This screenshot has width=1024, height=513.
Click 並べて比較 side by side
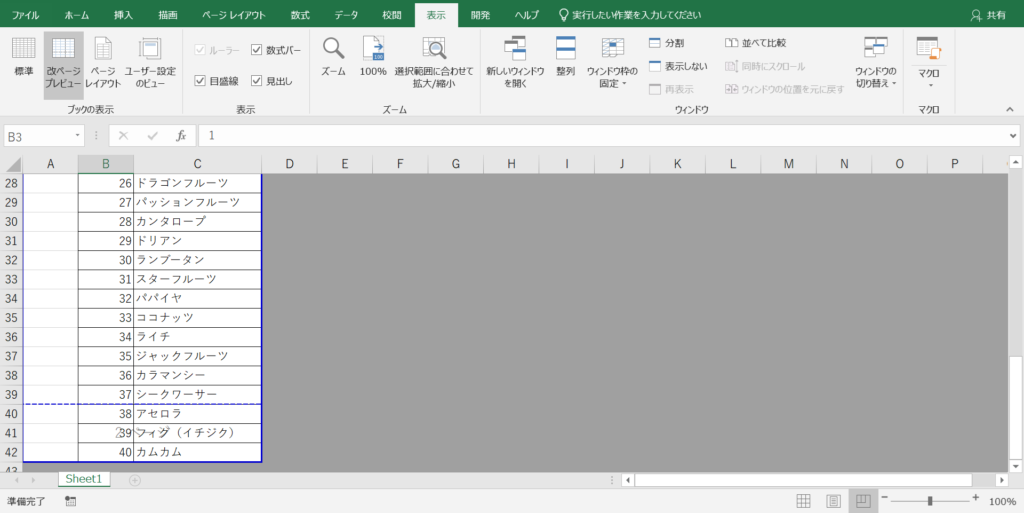[756, 43]
